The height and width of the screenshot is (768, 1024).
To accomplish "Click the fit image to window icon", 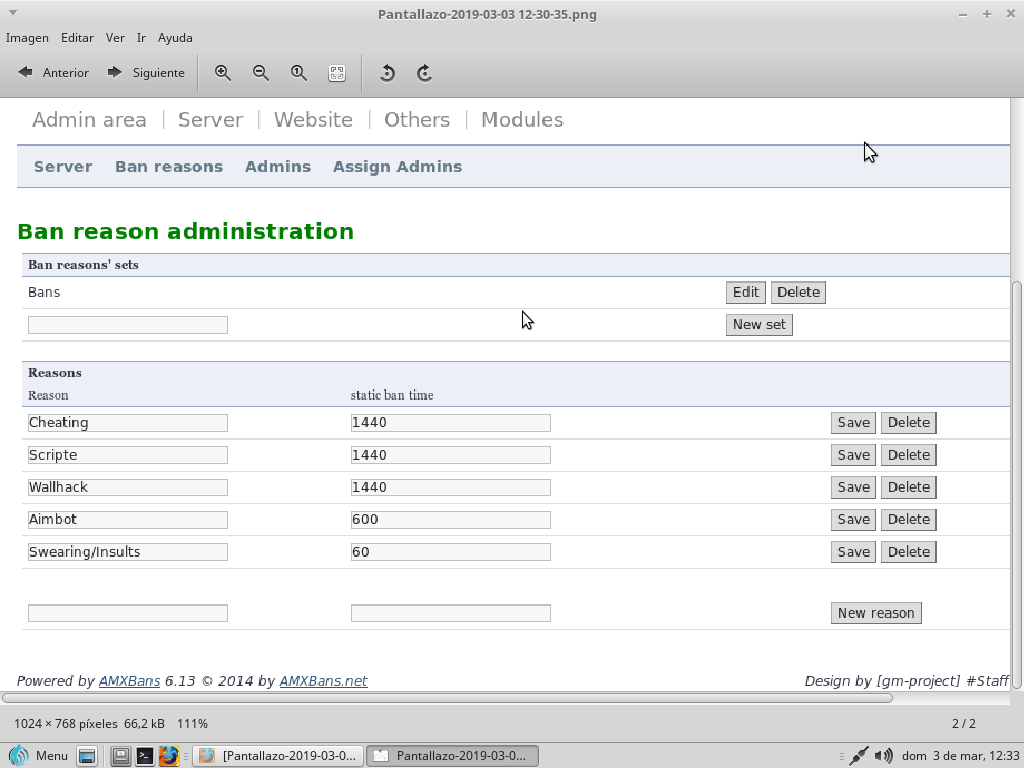I will click(337, 72).
